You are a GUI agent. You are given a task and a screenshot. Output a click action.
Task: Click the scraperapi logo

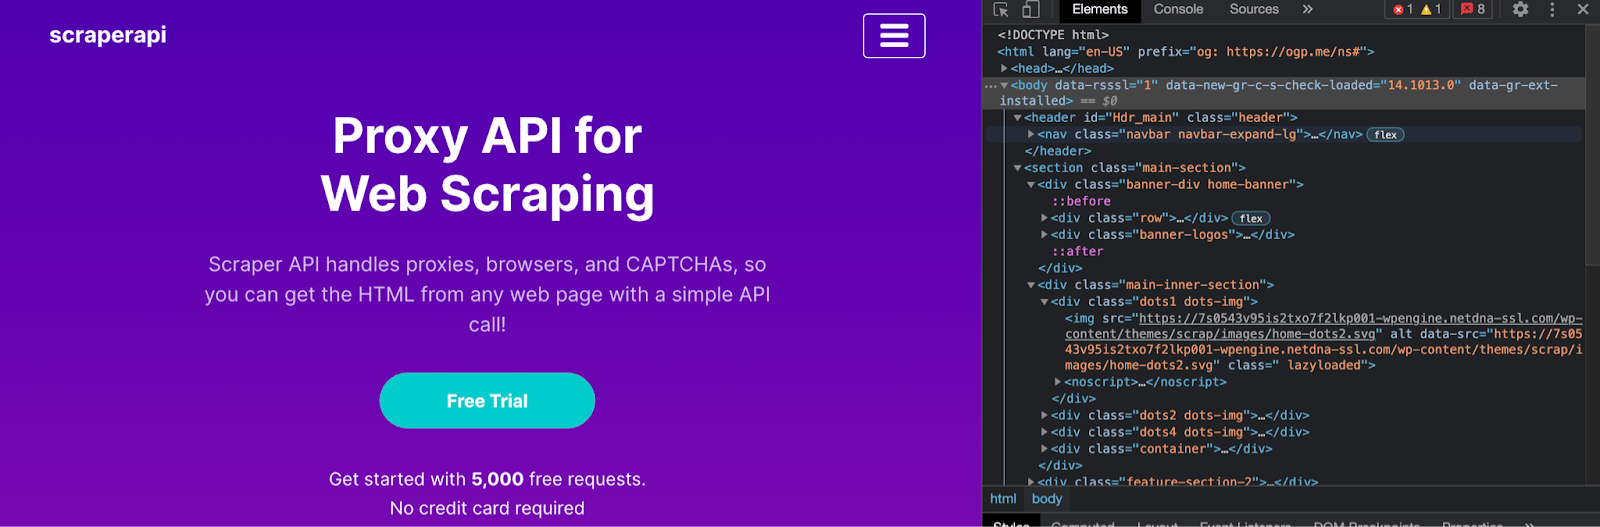[x=108, y=35]
